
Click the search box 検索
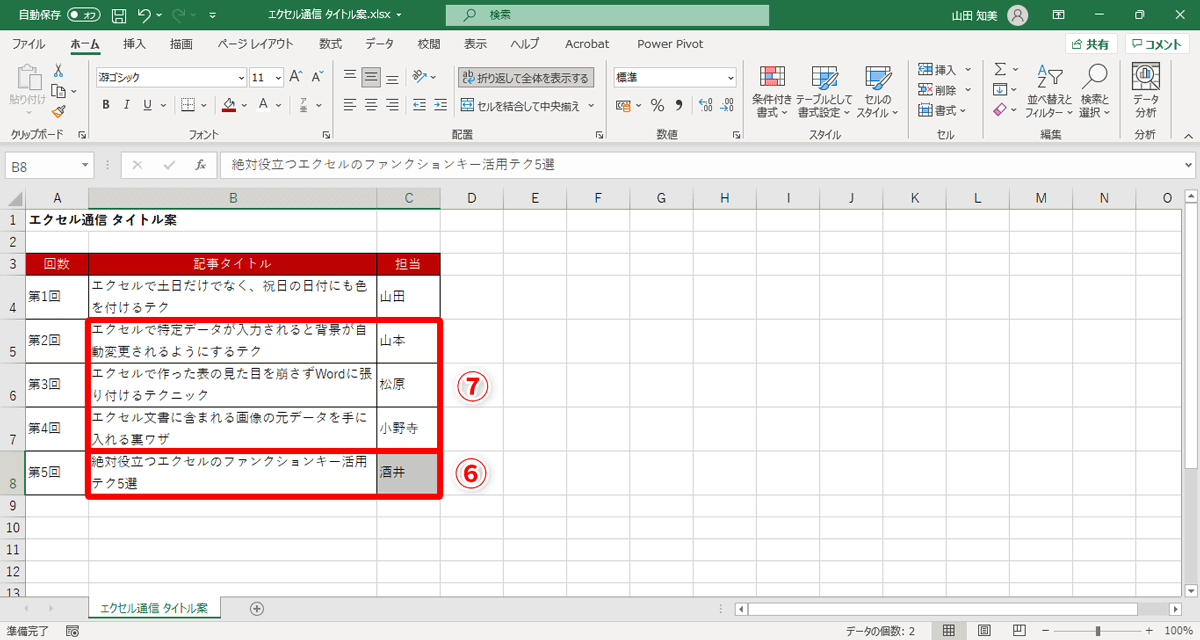607,15
